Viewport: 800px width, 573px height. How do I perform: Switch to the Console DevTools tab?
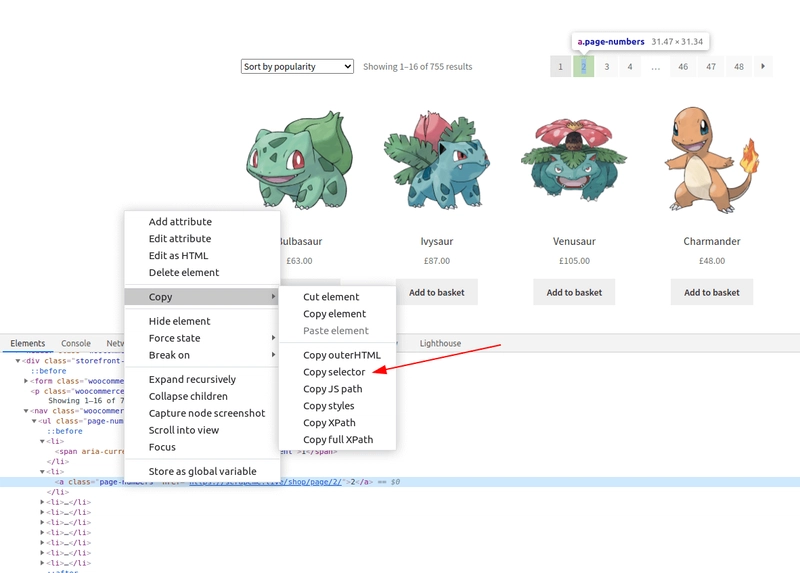[76, 343]
